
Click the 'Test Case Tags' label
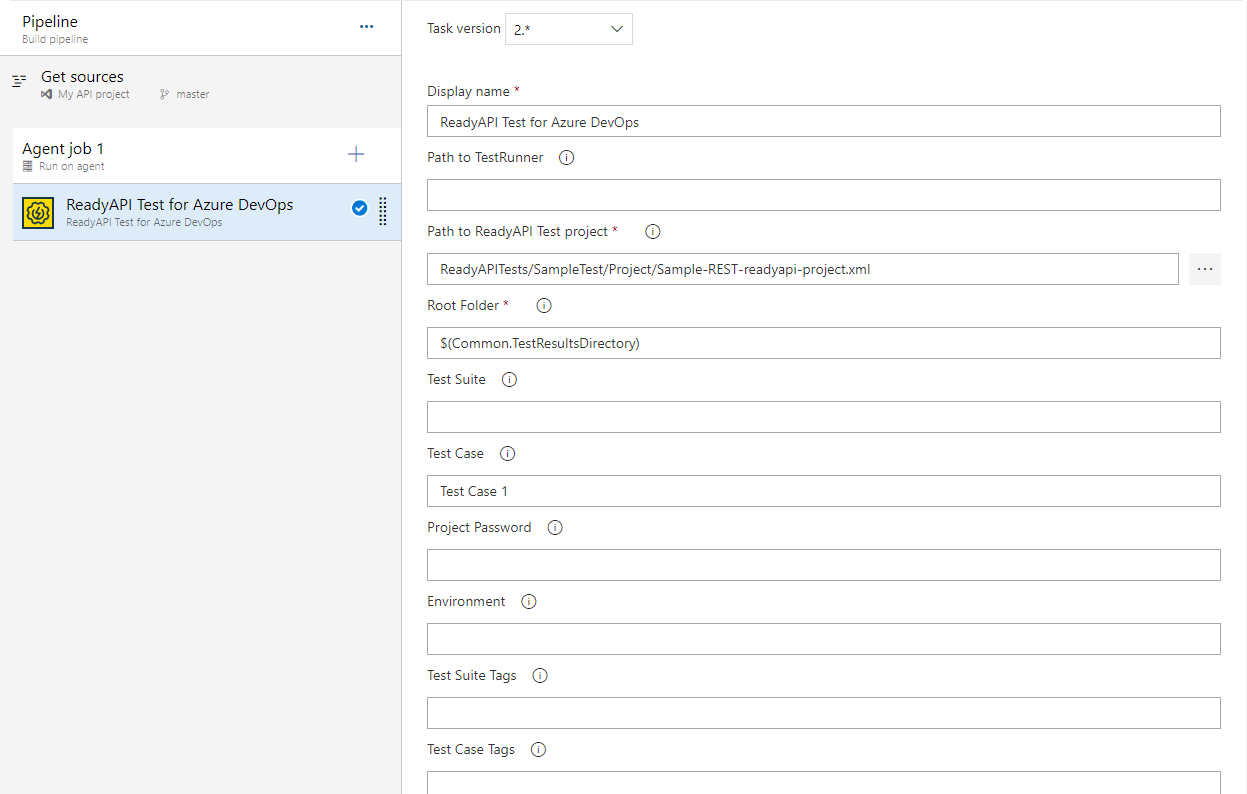pos(471,749)
